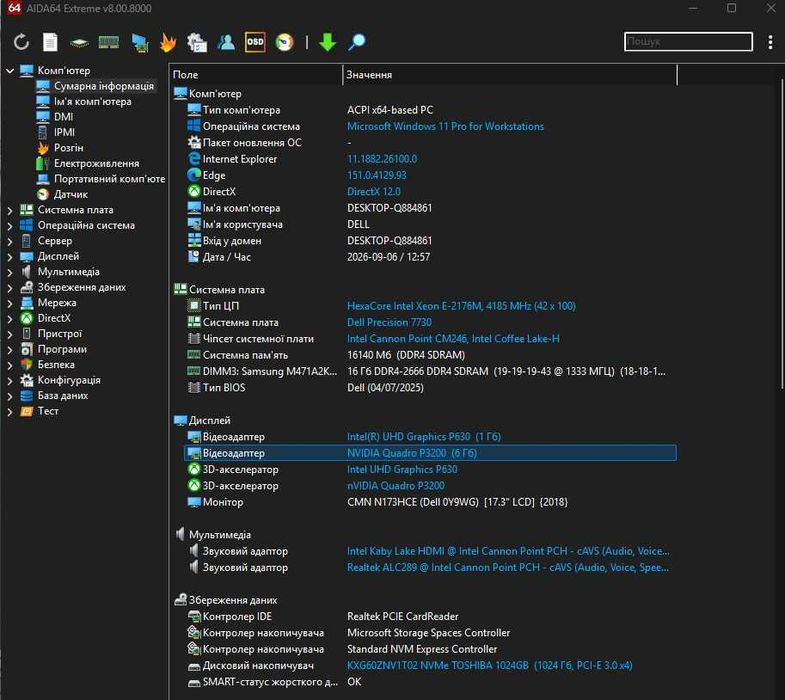Viewport: 785px width, 700px height.
Task: Expand the DirectX tree node
Action: coord(10,319)
